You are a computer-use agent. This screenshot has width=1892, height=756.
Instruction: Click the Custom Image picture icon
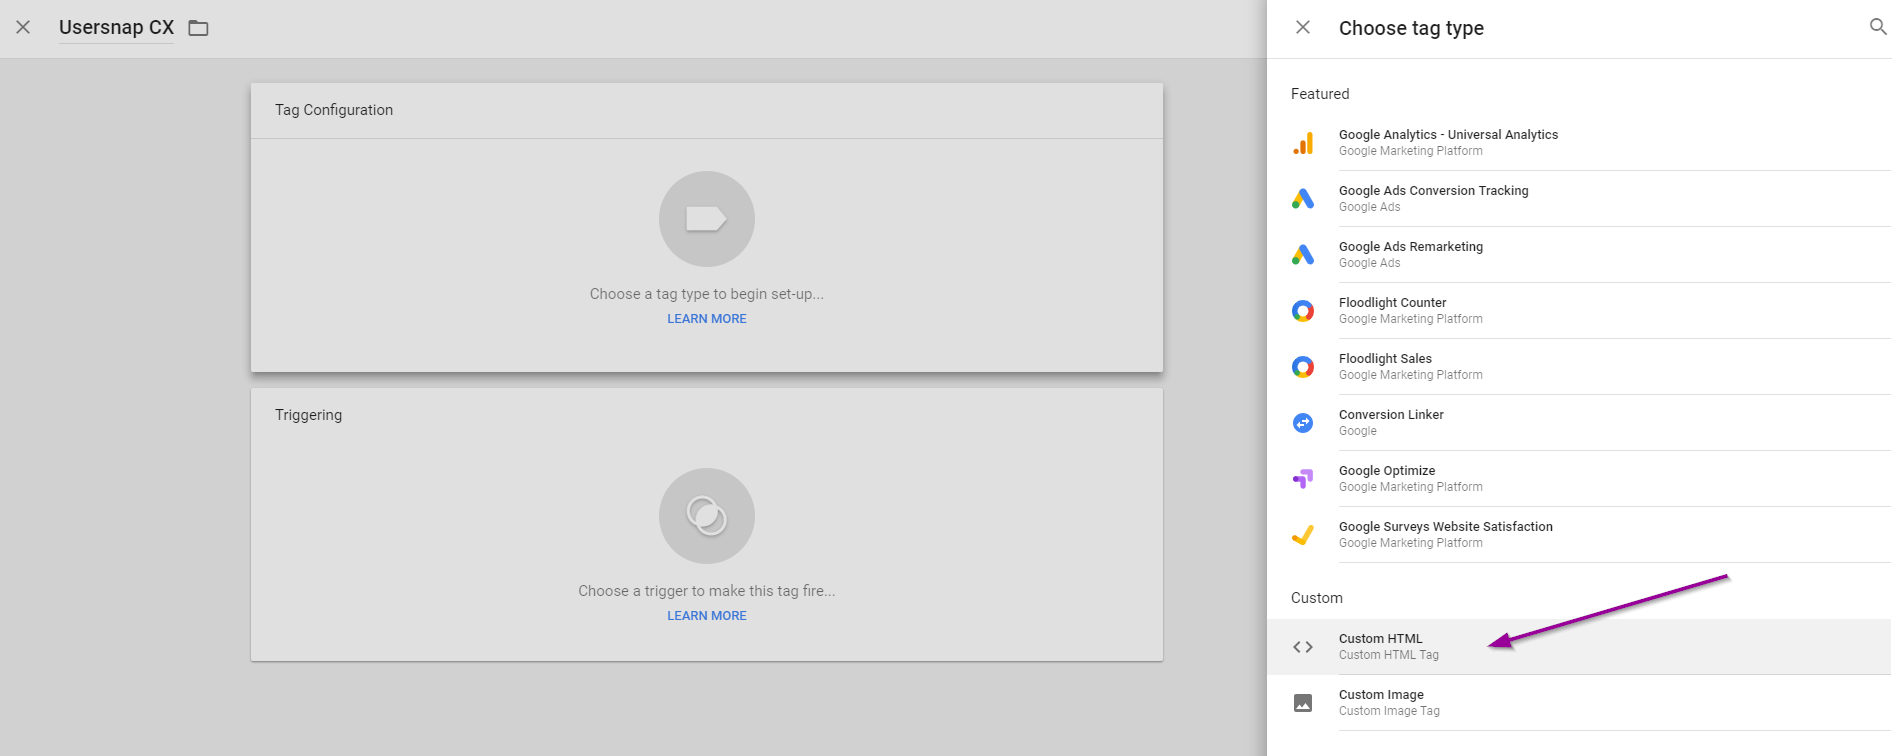pos(1303,703)
